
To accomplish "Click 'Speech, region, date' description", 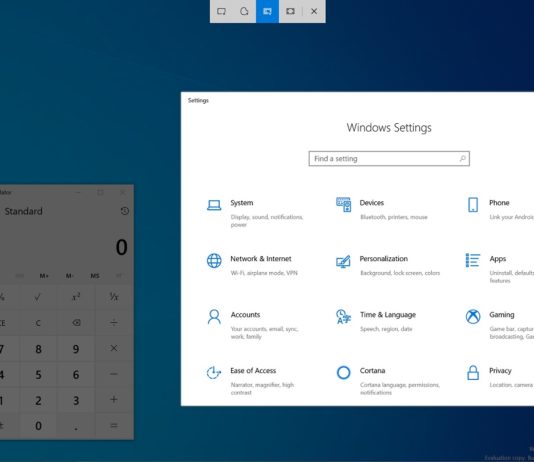I will [386, 329].
